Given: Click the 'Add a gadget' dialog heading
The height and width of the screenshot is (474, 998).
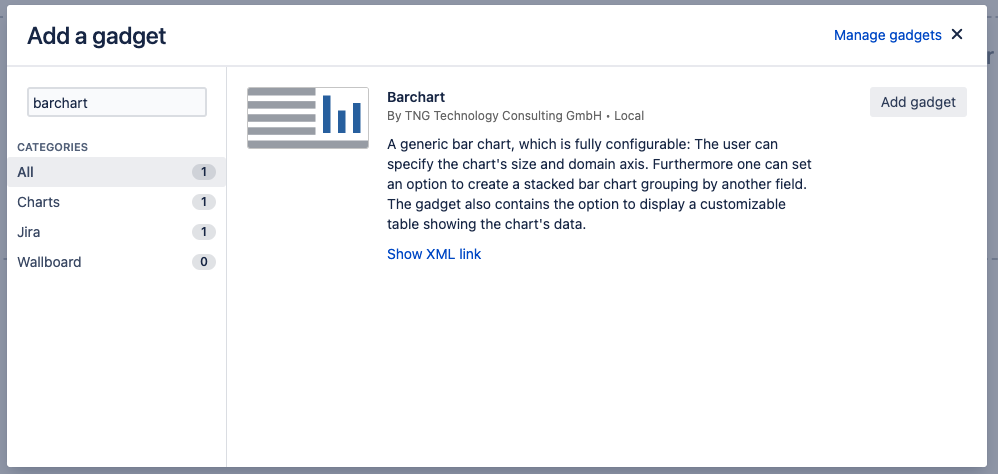Looking at the screenshot, I should coord(96,37).
